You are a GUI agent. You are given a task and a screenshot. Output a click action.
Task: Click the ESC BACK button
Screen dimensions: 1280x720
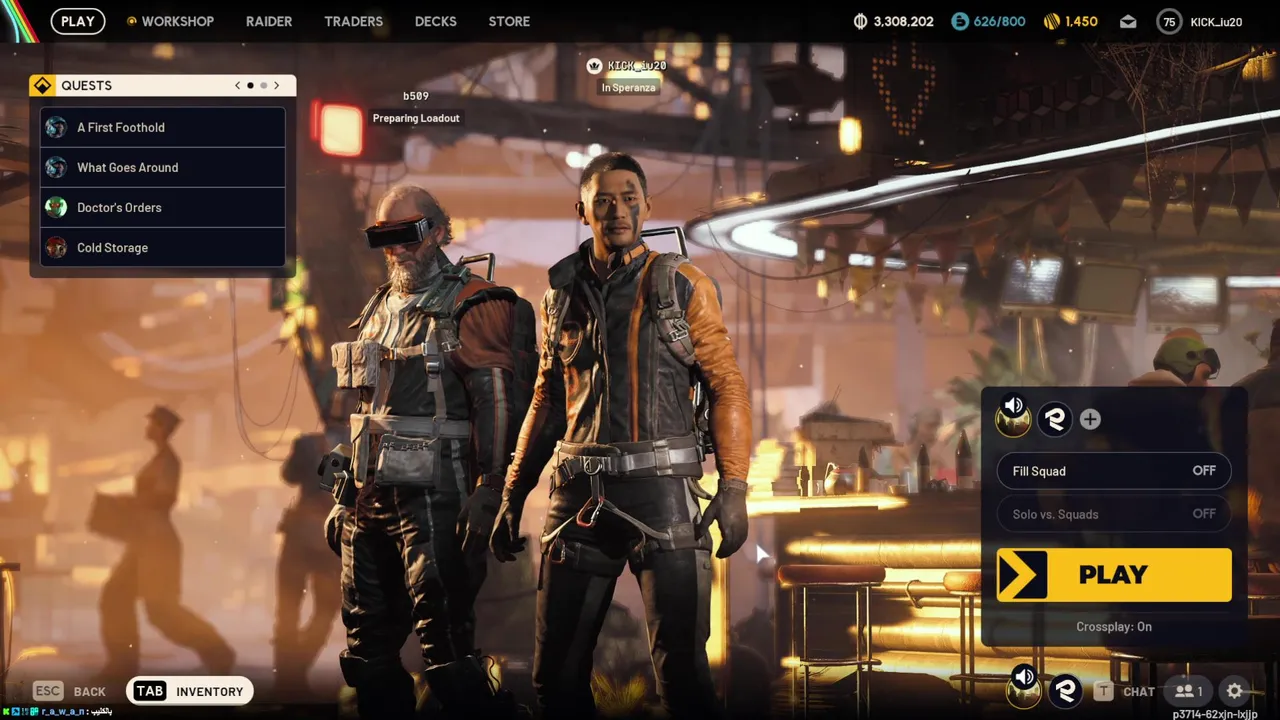click(70, 691)
